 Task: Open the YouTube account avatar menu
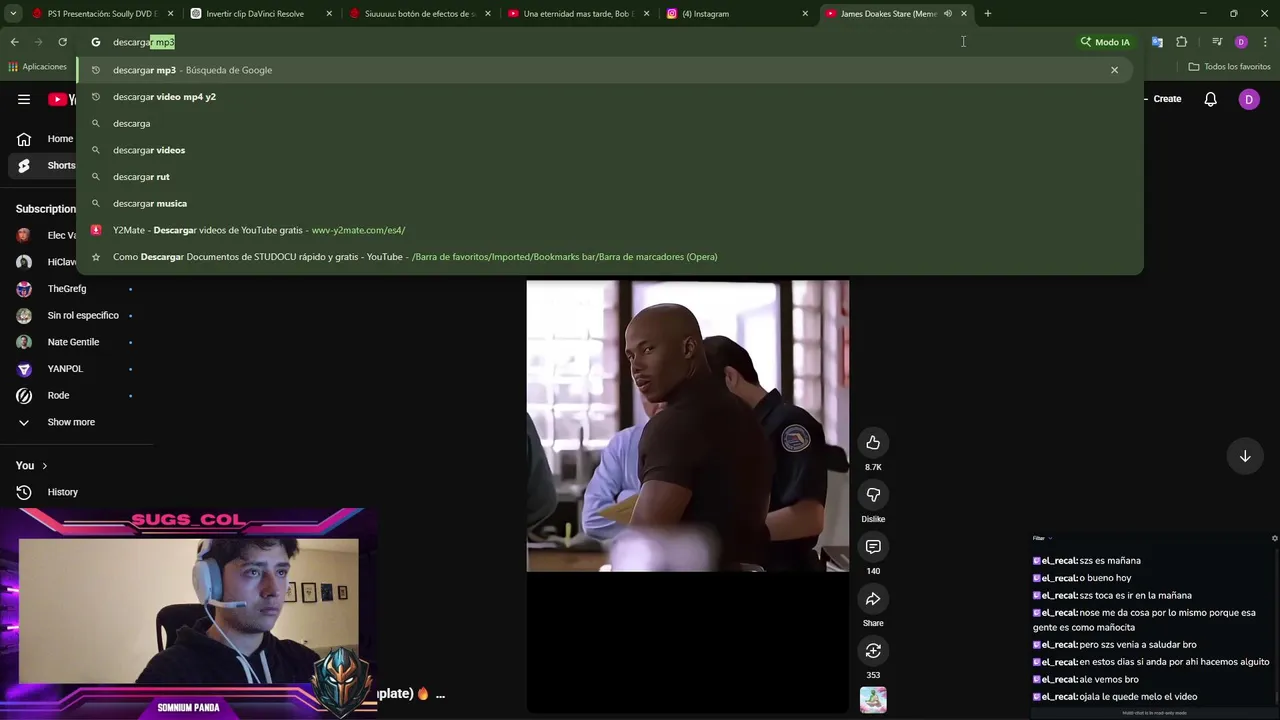pyautogui.click(x=1249, y=99)
